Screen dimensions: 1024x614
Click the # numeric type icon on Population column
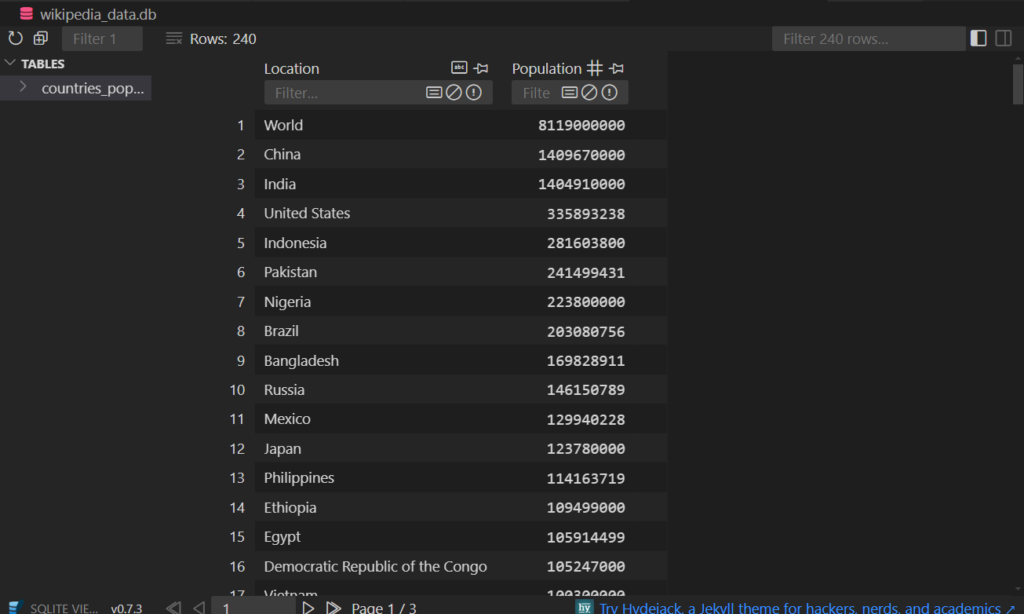[594, 67]
